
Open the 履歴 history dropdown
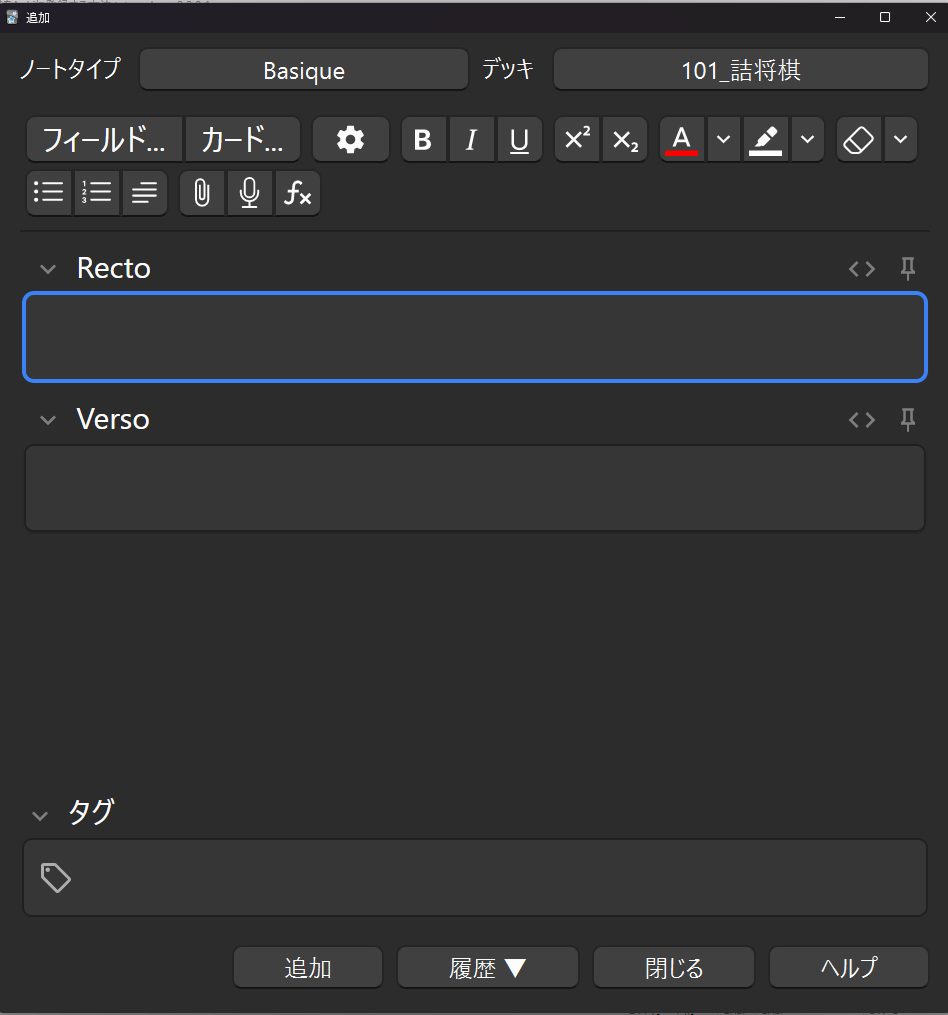click(x=487, y=968)
